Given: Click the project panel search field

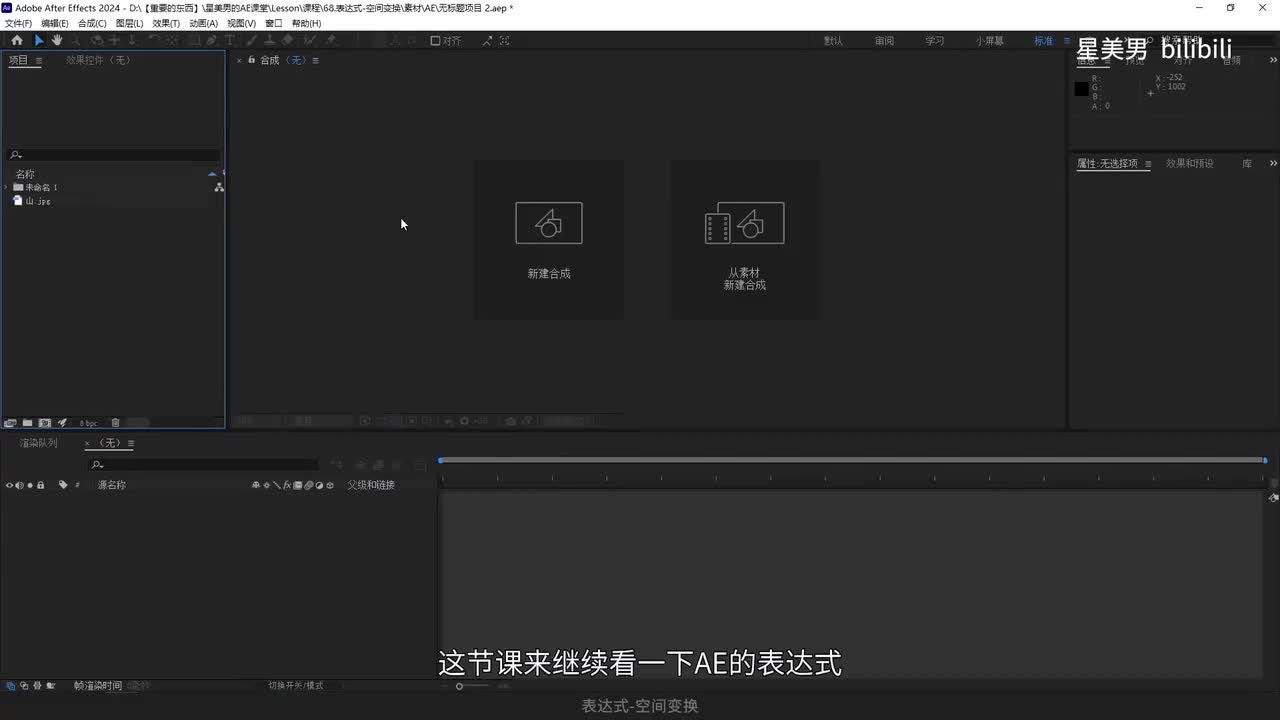Looking at the screenshot, I should tap(114, 155).
